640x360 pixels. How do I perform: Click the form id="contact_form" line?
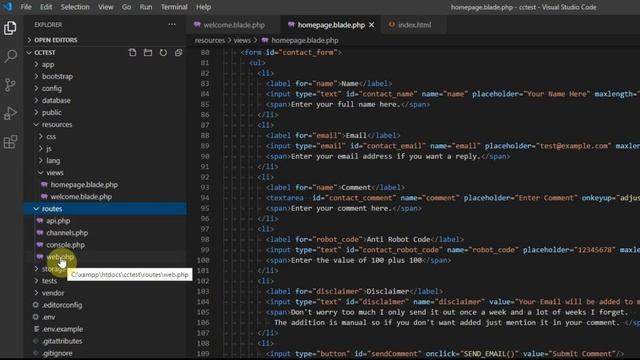291,52
